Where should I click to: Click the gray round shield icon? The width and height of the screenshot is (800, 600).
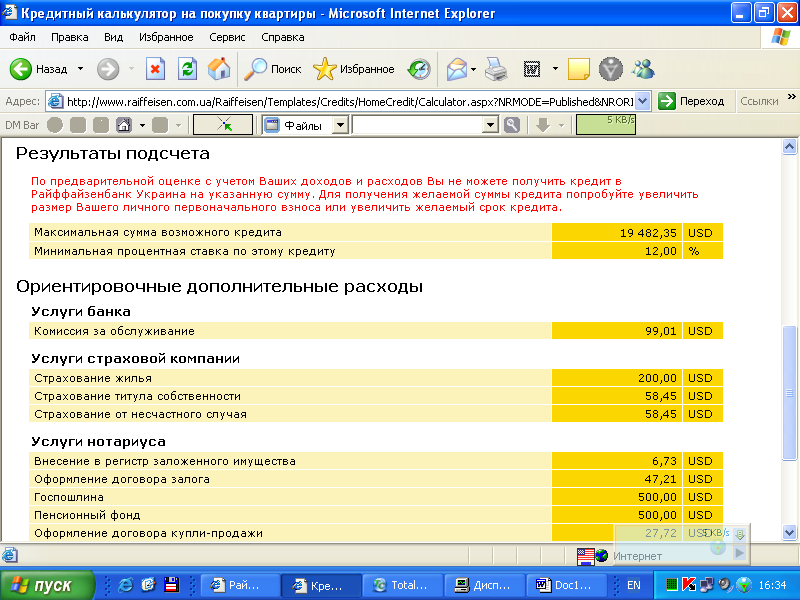(x=611, y=69)
